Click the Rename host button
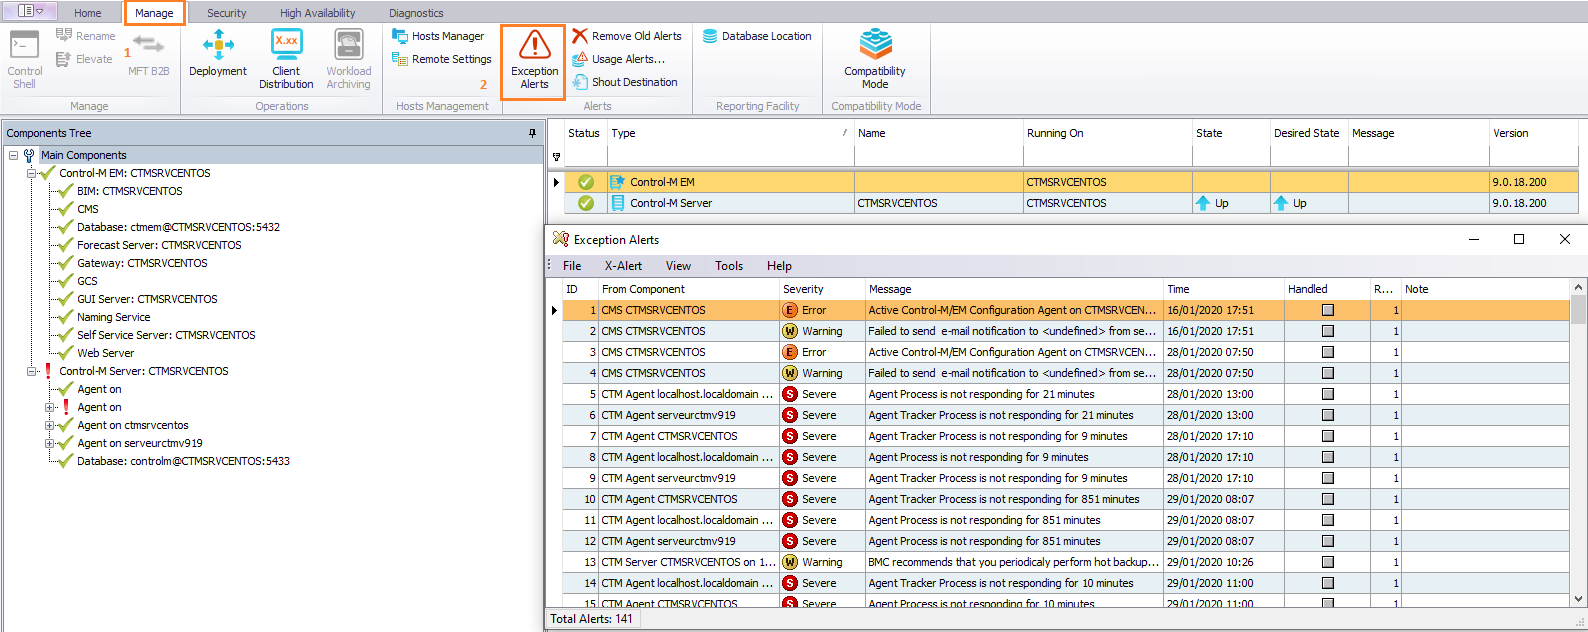 (x=86, y=36)
